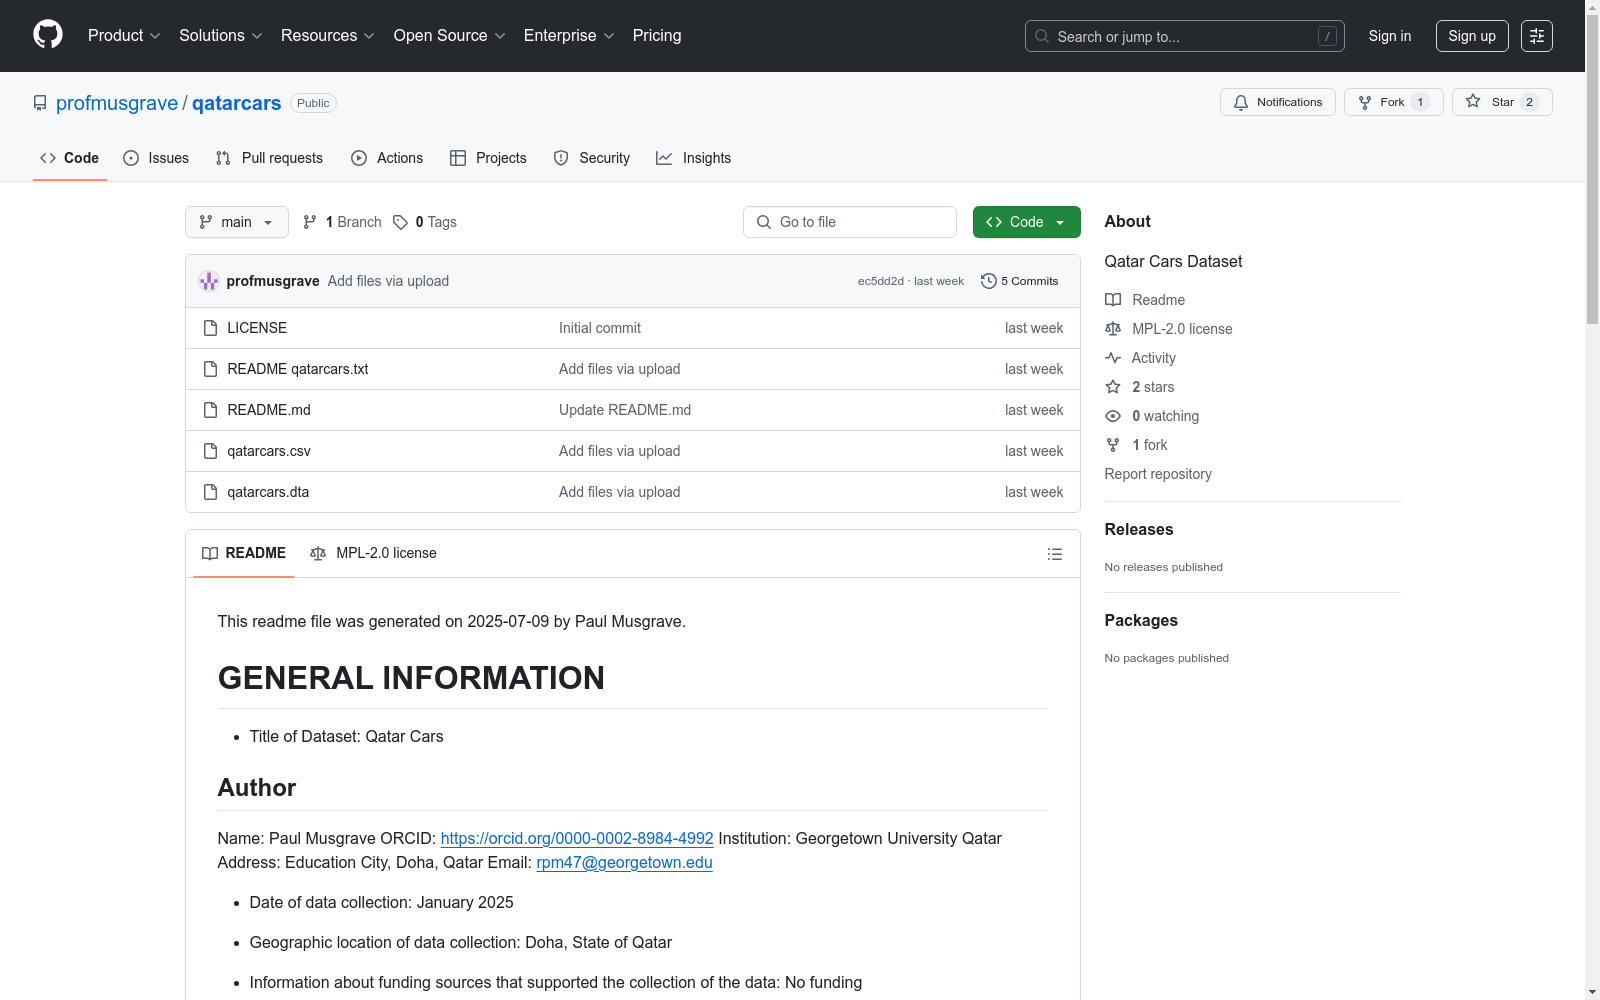
Task: Click the Sign up button
Action: pyautogui.click(x=1472, y=36)
